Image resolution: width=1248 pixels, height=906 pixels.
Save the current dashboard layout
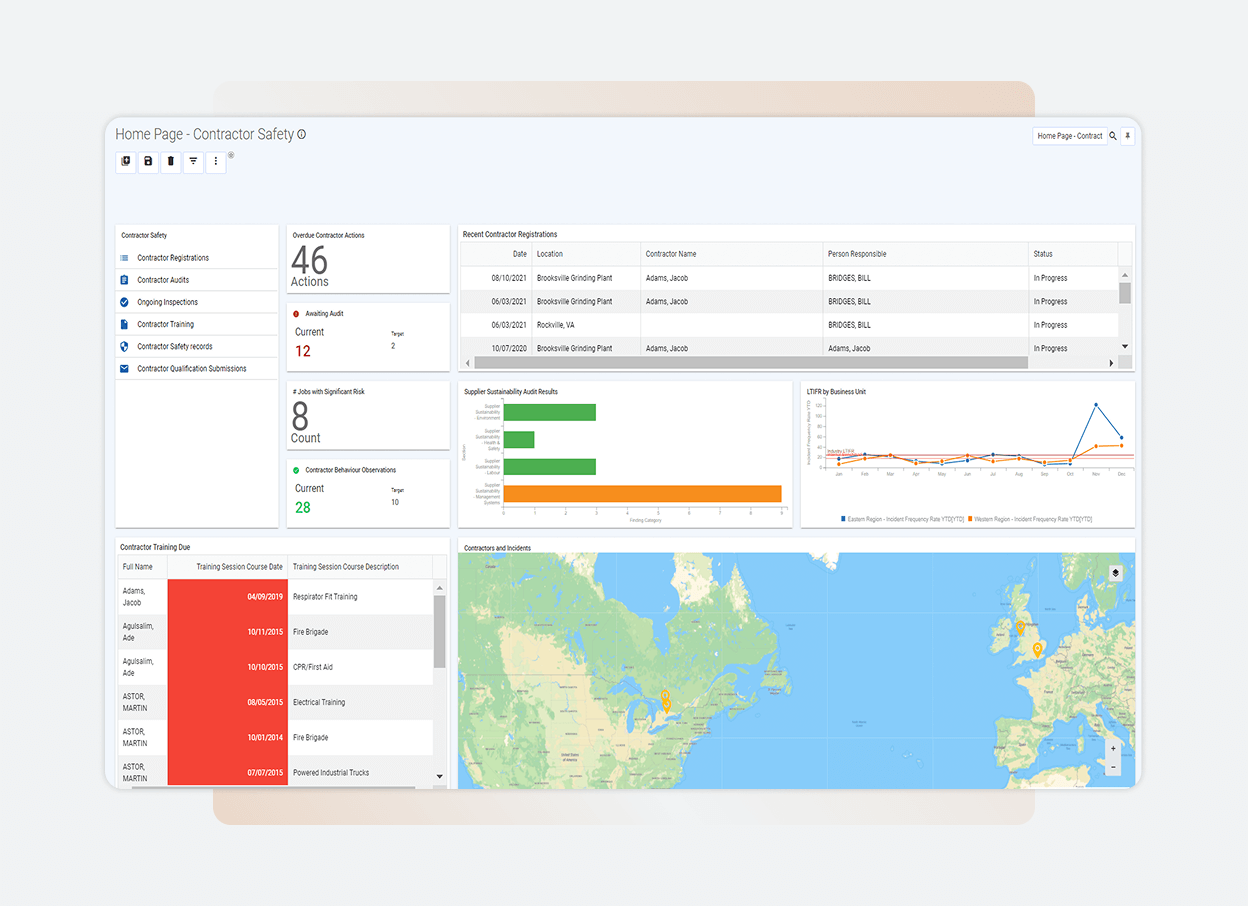tap(147, 162)
